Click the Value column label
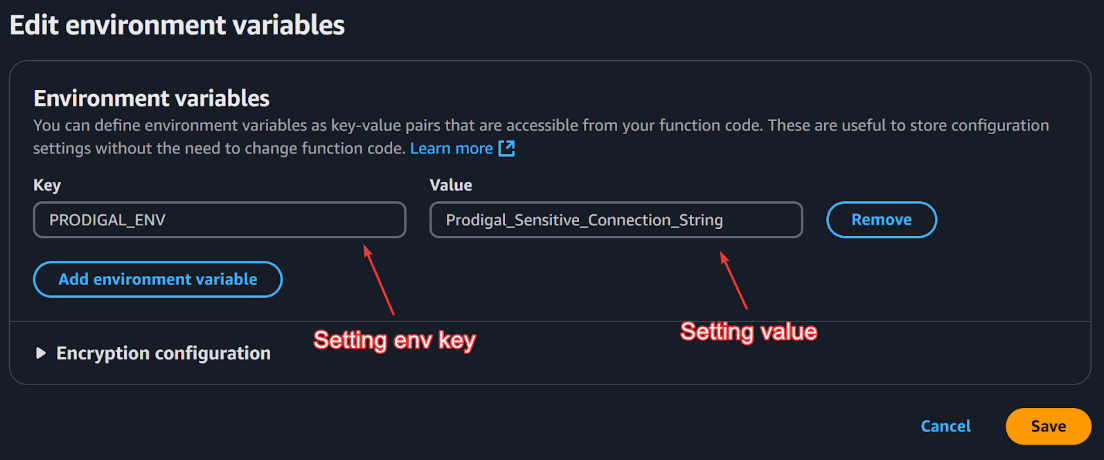This screenshot has width=1104, height=460. click(450, 185)
